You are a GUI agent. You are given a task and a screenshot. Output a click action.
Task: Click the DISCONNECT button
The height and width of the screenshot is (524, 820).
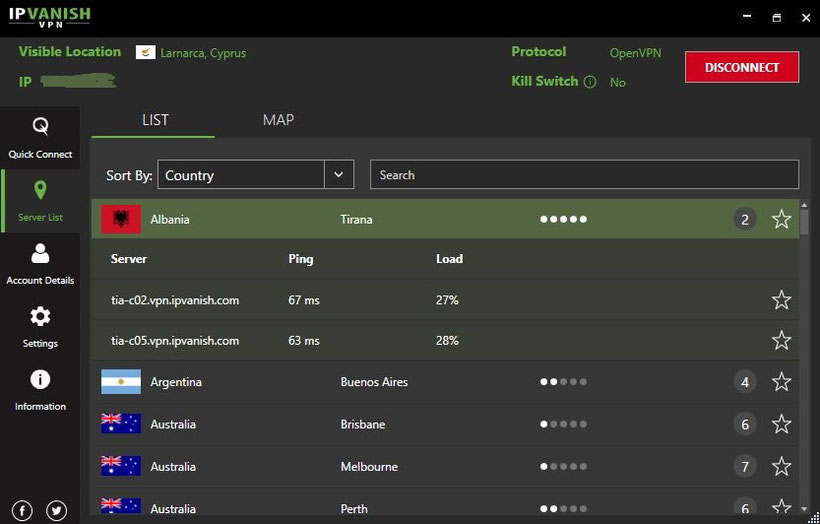(x=742, y=67)
